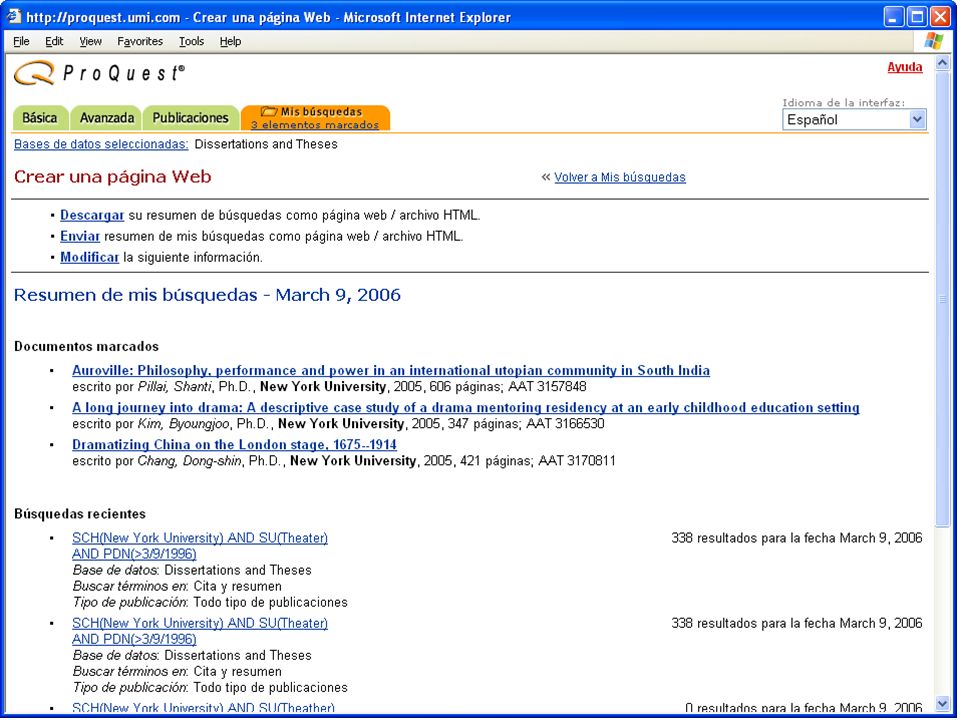Switch to the Básica search tab
This screenshot has height=720, width=960.
coord(40,118)
